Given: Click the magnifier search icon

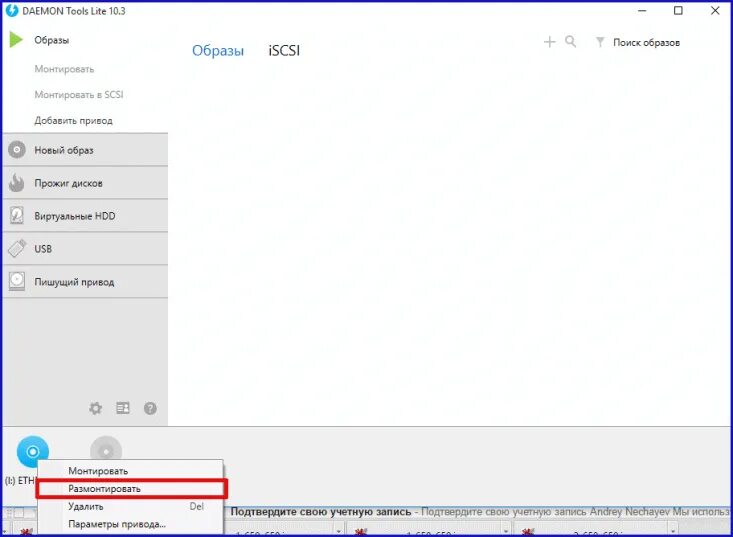Looking at the screenshot, I should click(571, 42).
